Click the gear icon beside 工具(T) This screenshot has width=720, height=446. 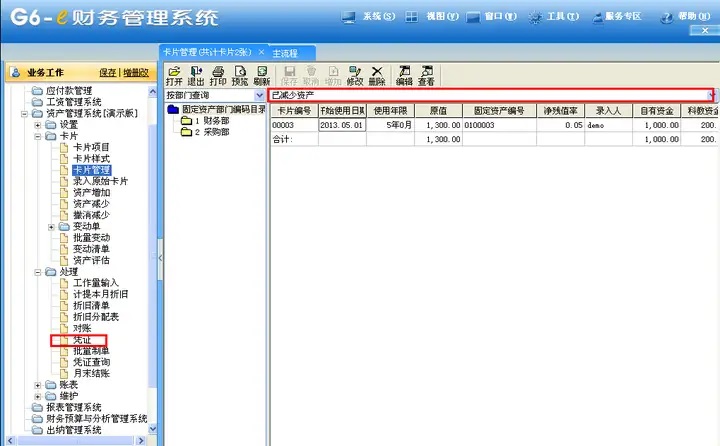tap(534, 17)
